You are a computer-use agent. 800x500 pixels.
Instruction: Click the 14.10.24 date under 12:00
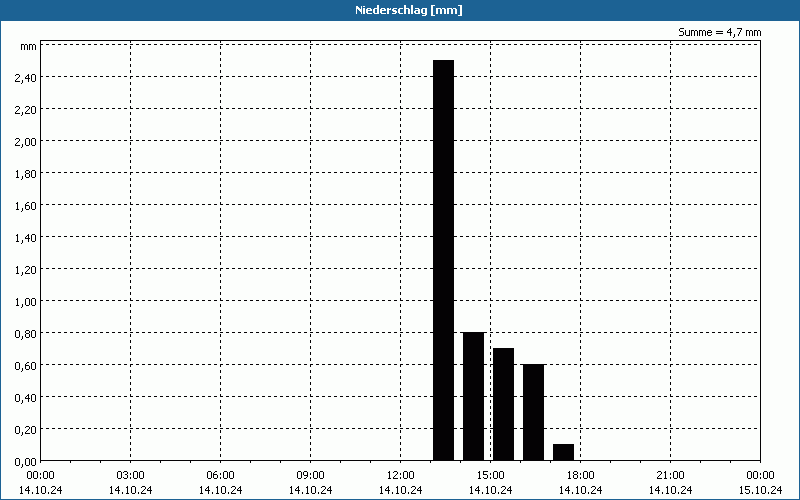401,490
